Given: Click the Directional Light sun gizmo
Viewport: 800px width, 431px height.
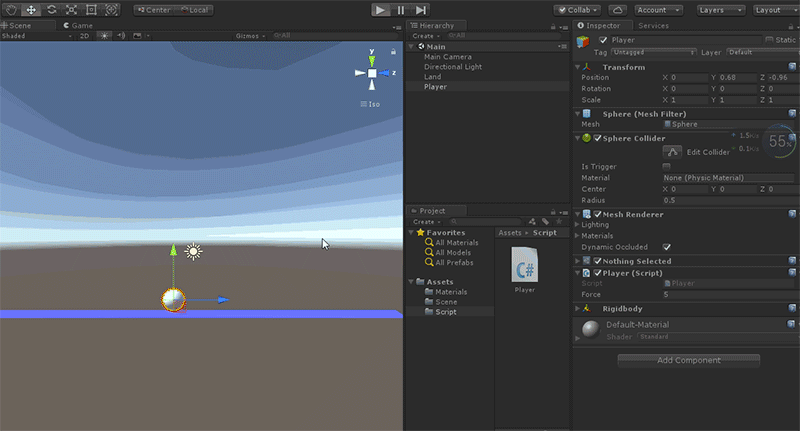Looking at the screenshot, I should coord(193,251).
